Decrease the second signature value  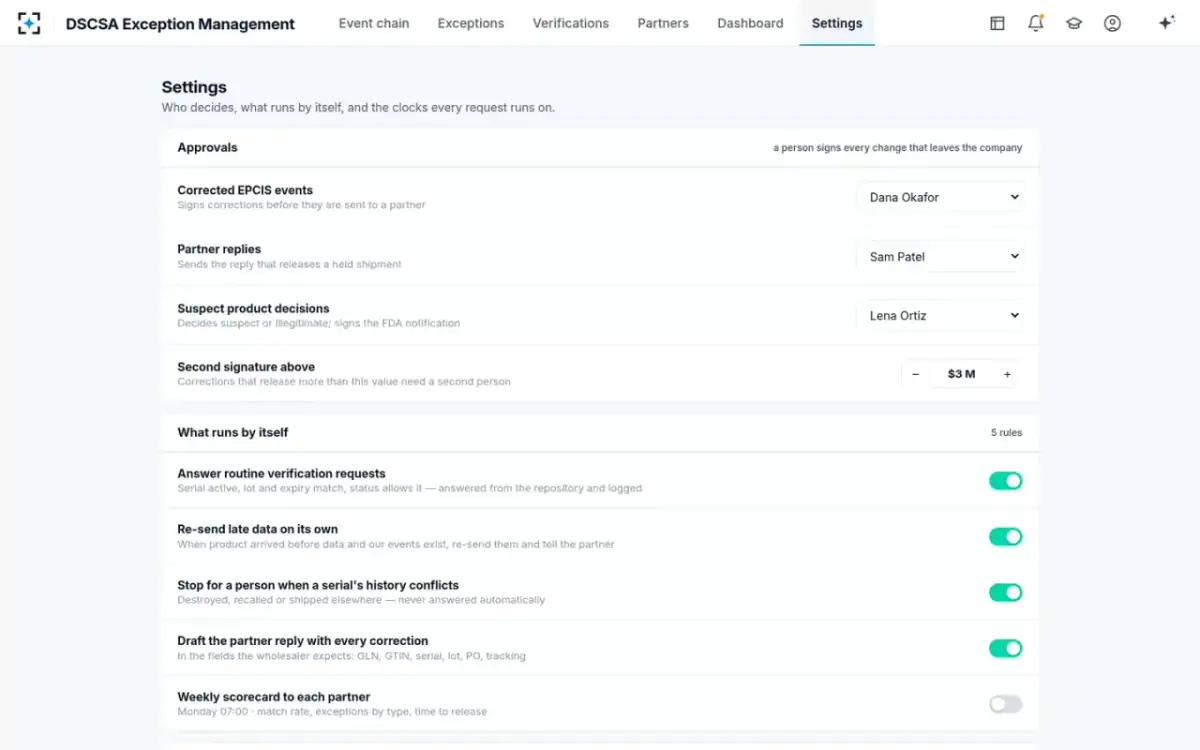point(915,374)
